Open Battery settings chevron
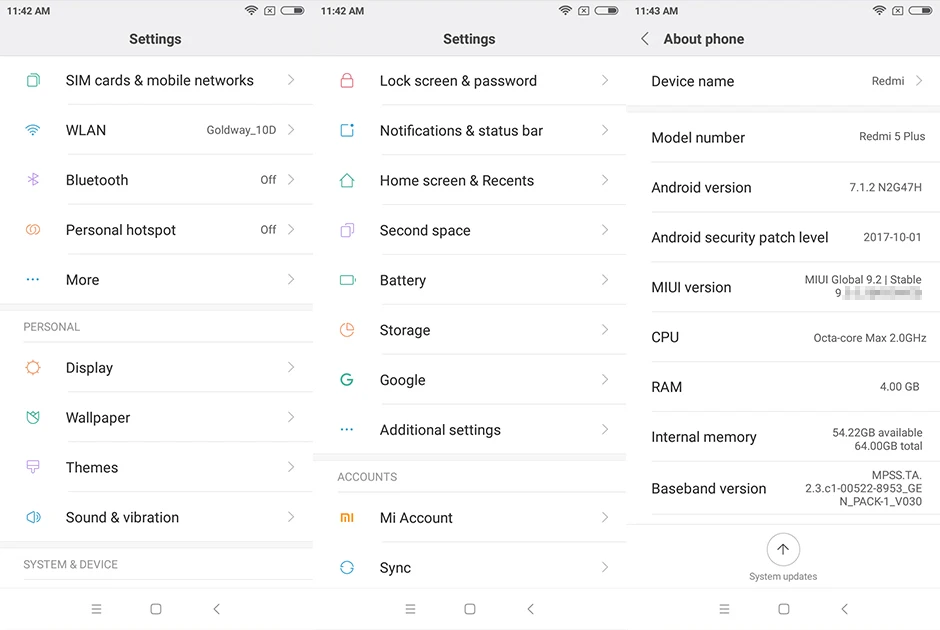This screenshot has width=940, height=630. (605, 279)
